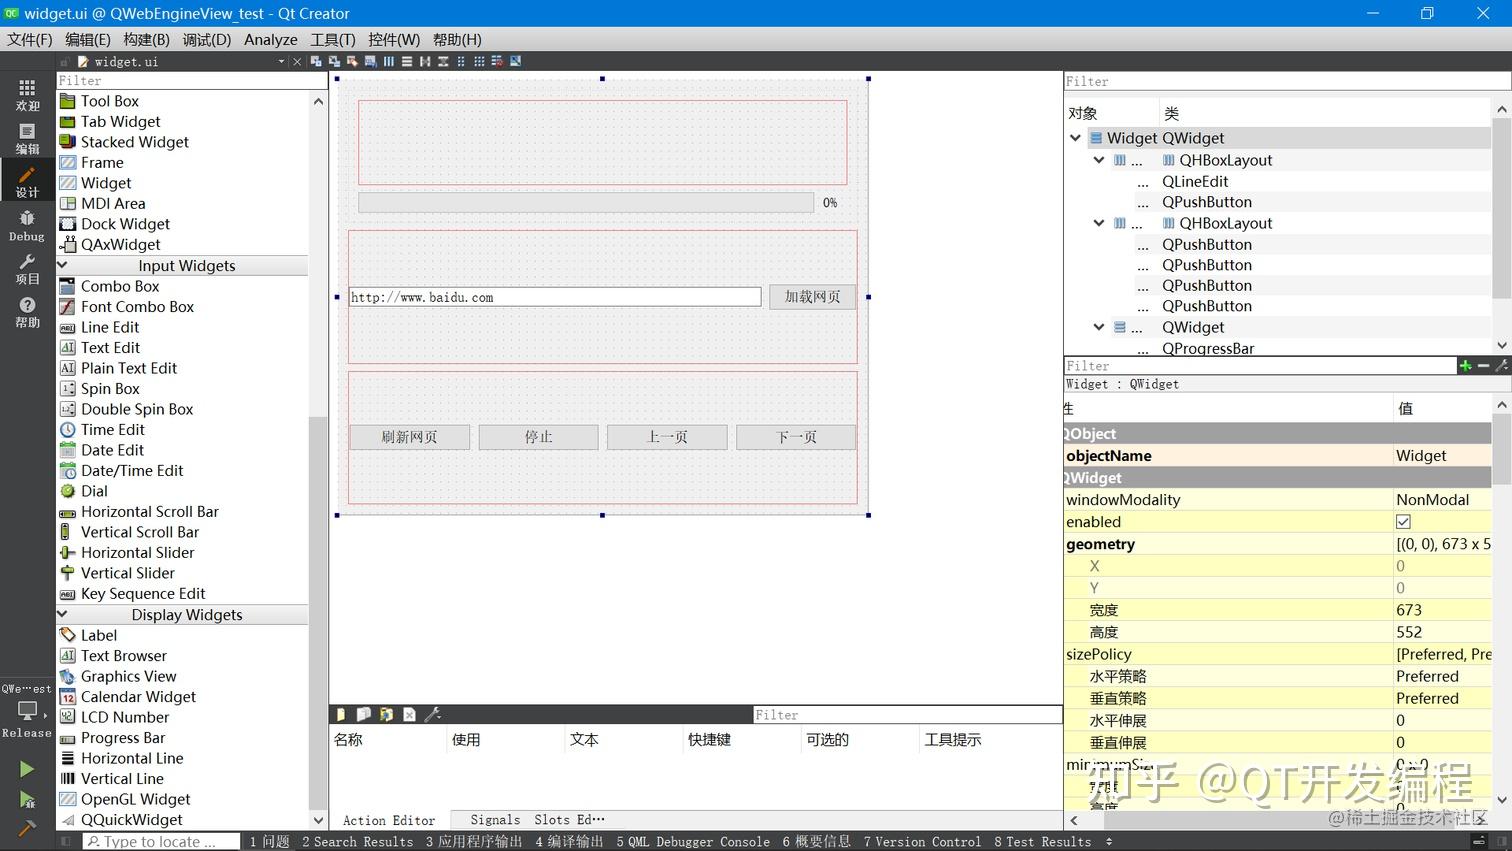Expand the first QHBoxLayout in object tree
The height and width of the screenshot is (851, 1512).
pos(1098,159)
